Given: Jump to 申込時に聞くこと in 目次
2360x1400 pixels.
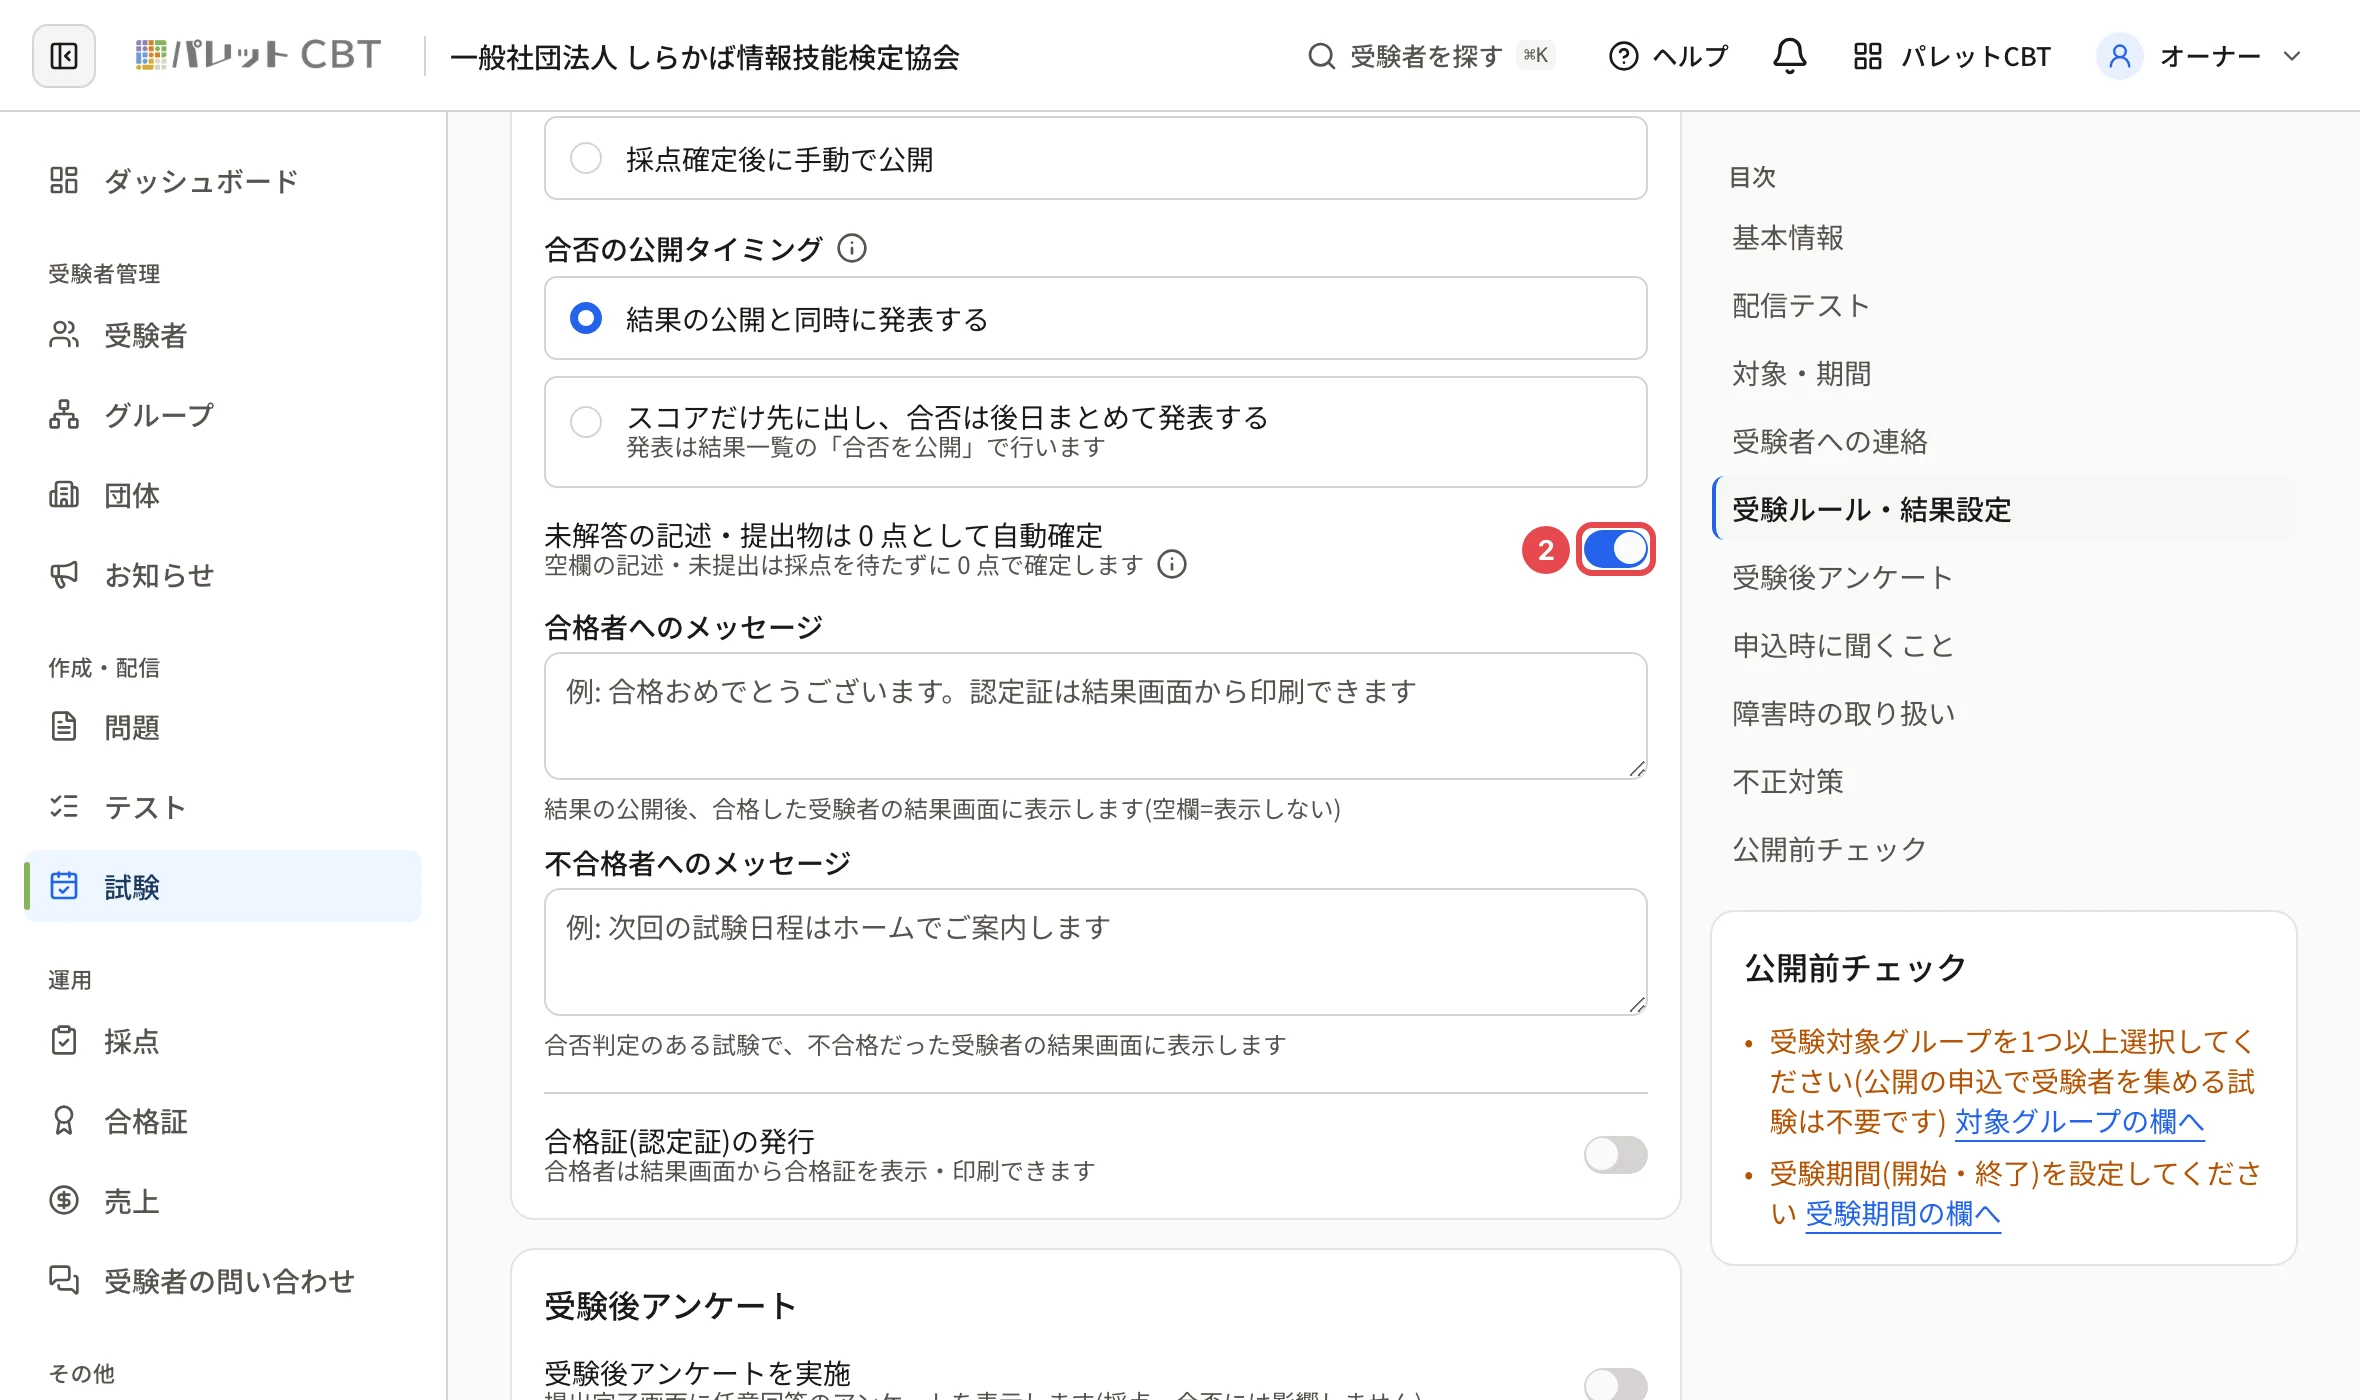Looking at the screenshot, I should (1843, 646).
